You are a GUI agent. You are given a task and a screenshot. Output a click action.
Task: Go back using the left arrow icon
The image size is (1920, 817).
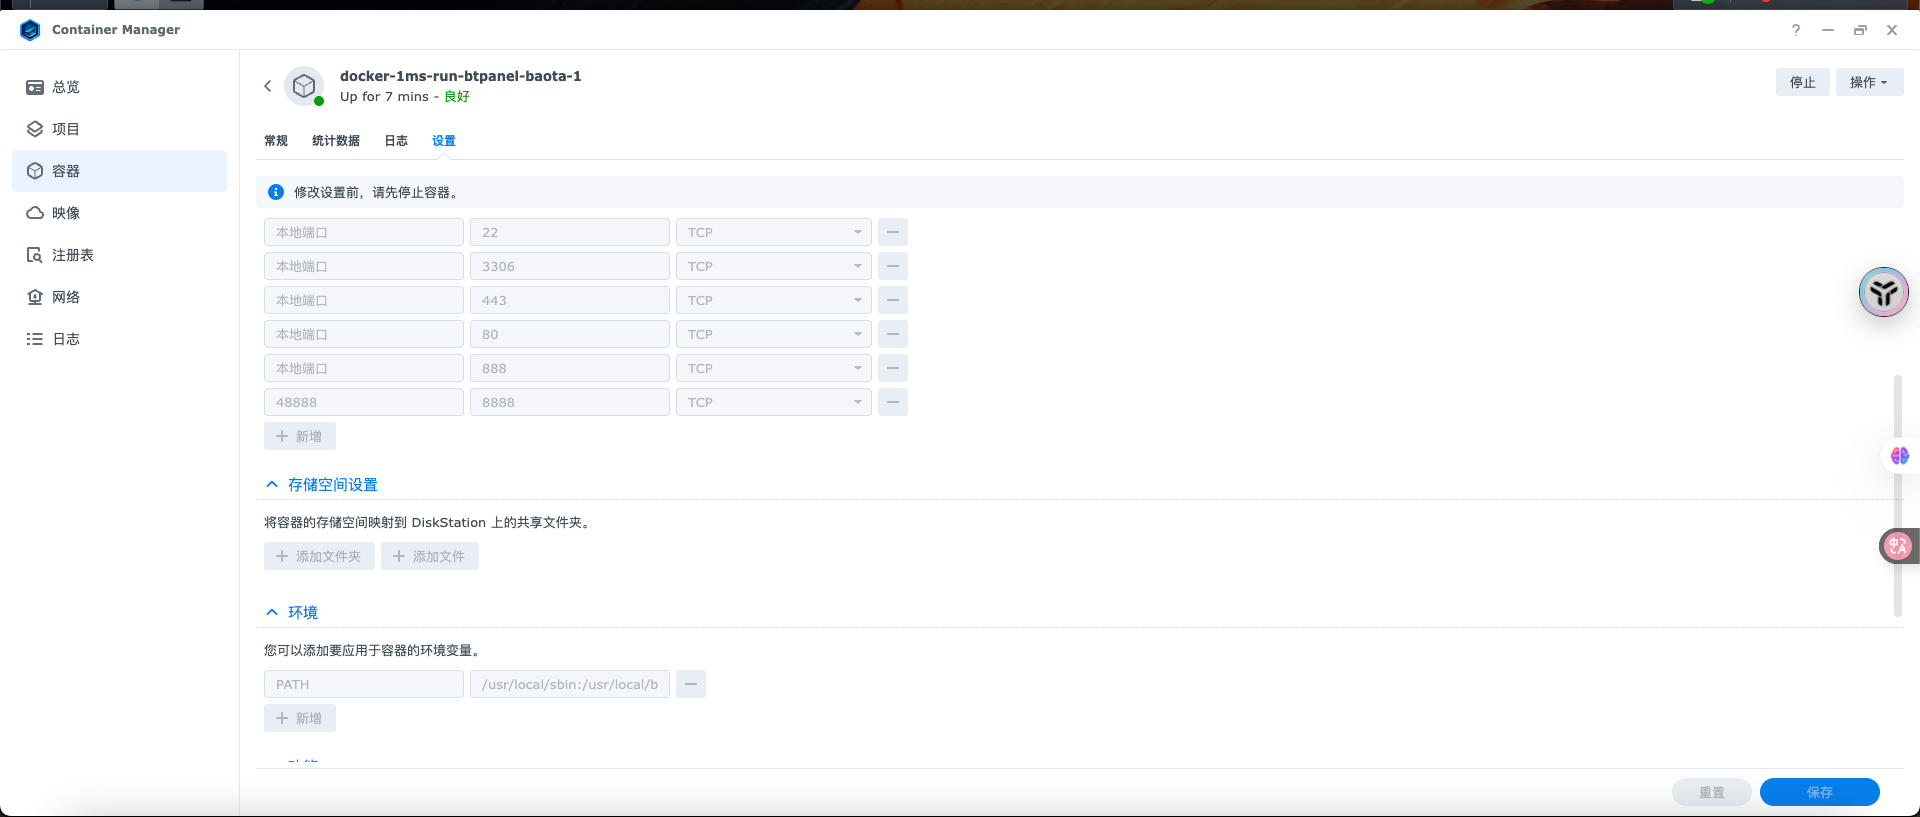coord(268,86)
